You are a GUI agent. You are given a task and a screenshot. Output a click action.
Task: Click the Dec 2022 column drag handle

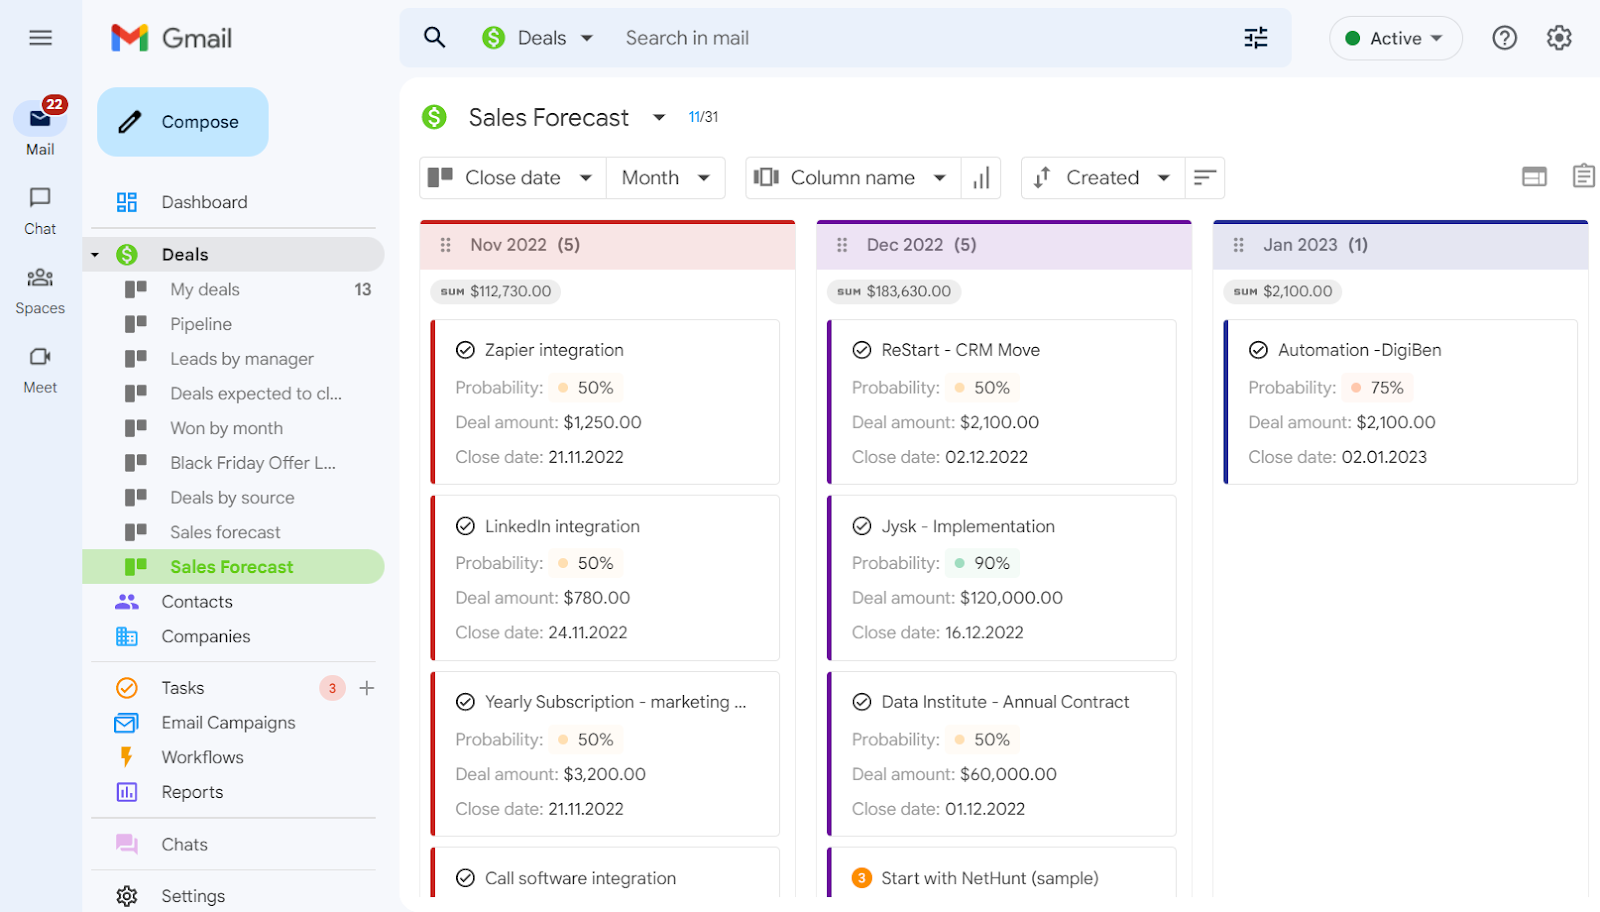click(842, 245)
